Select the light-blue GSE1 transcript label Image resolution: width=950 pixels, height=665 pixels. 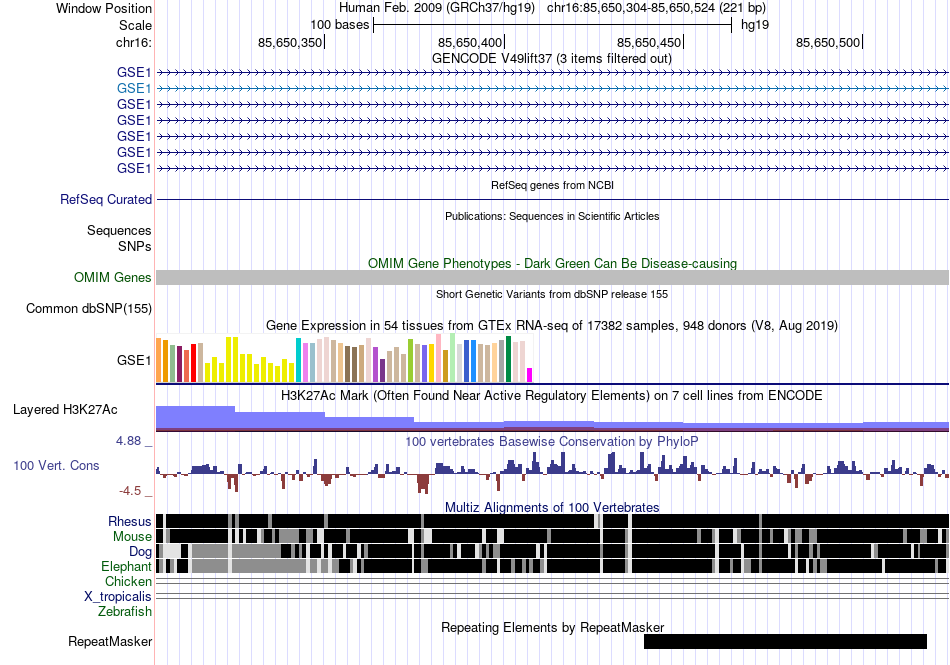[x=134, y=88]
